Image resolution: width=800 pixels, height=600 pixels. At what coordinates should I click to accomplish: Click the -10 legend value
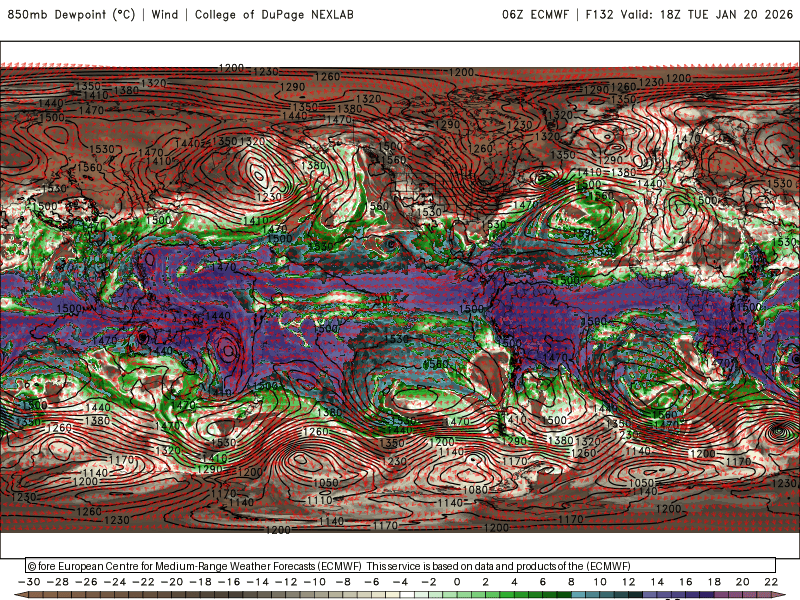pos(314,582)
